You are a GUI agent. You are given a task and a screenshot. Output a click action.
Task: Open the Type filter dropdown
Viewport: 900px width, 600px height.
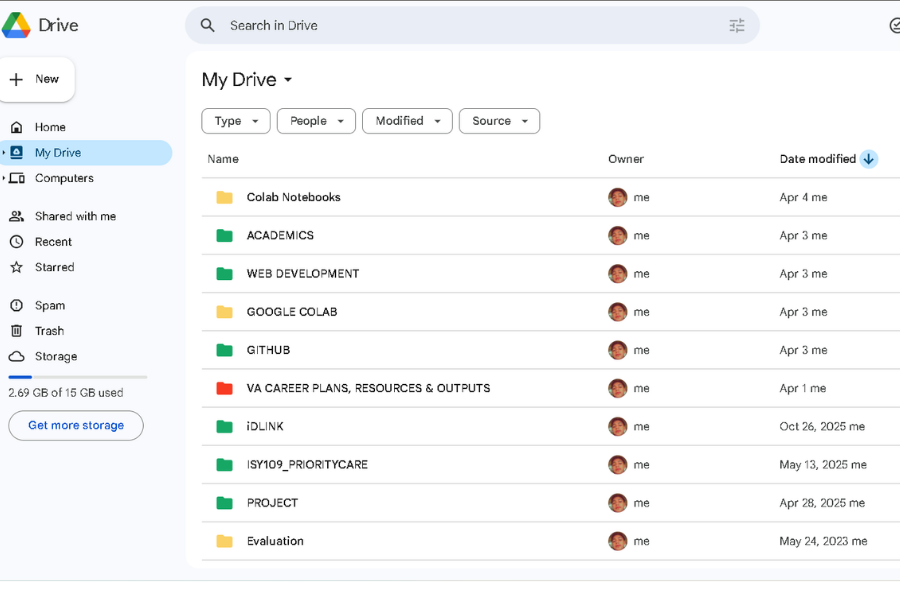click(236, 121)
